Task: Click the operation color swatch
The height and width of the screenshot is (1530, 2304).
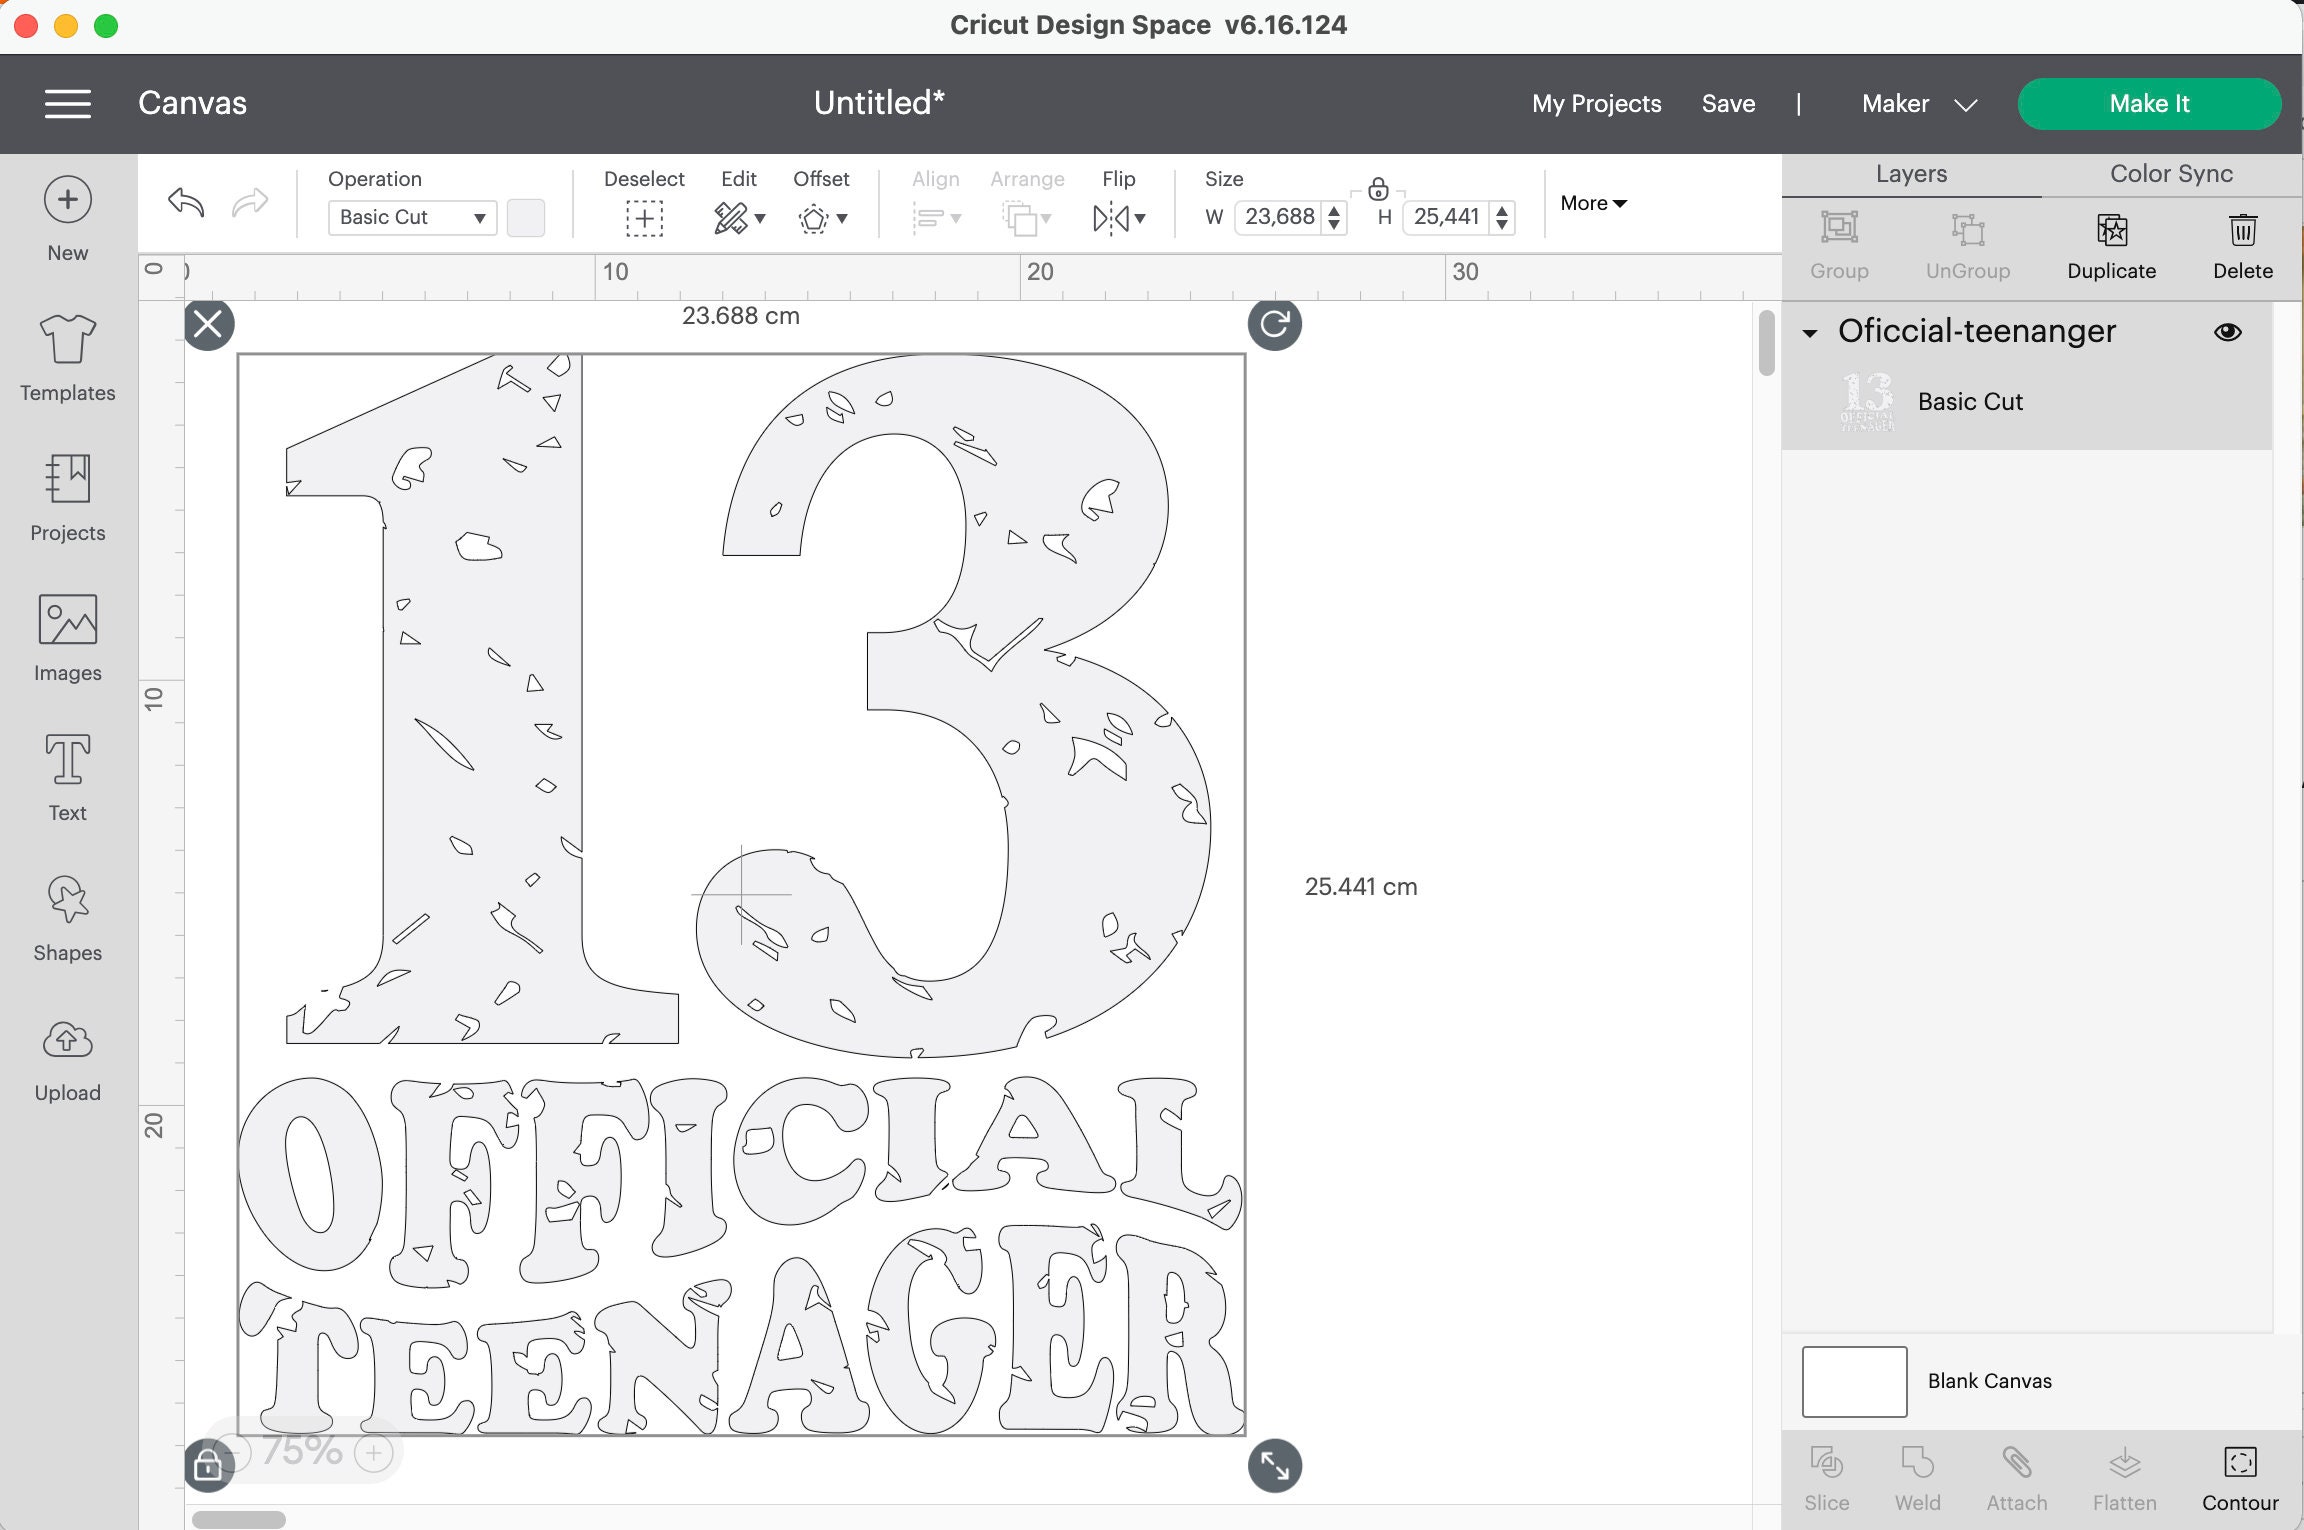Action: pyautogui.click(x=525, y=217)
